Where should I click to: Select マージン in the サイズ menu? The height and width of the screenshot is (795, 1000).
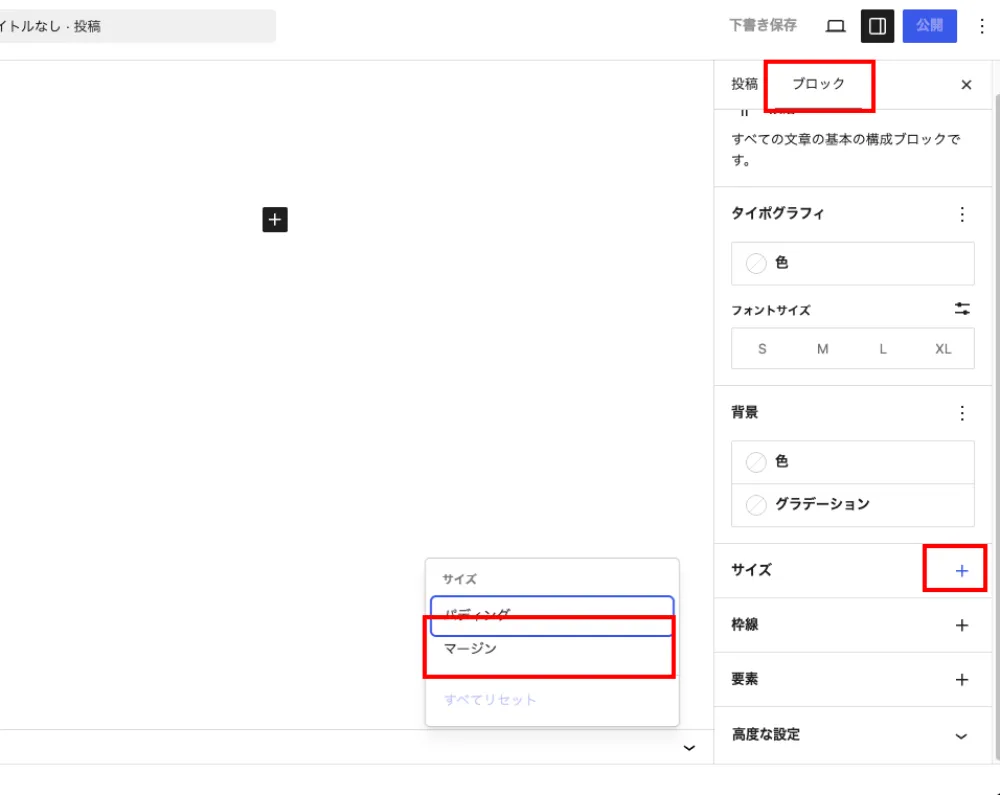point(552,649)
